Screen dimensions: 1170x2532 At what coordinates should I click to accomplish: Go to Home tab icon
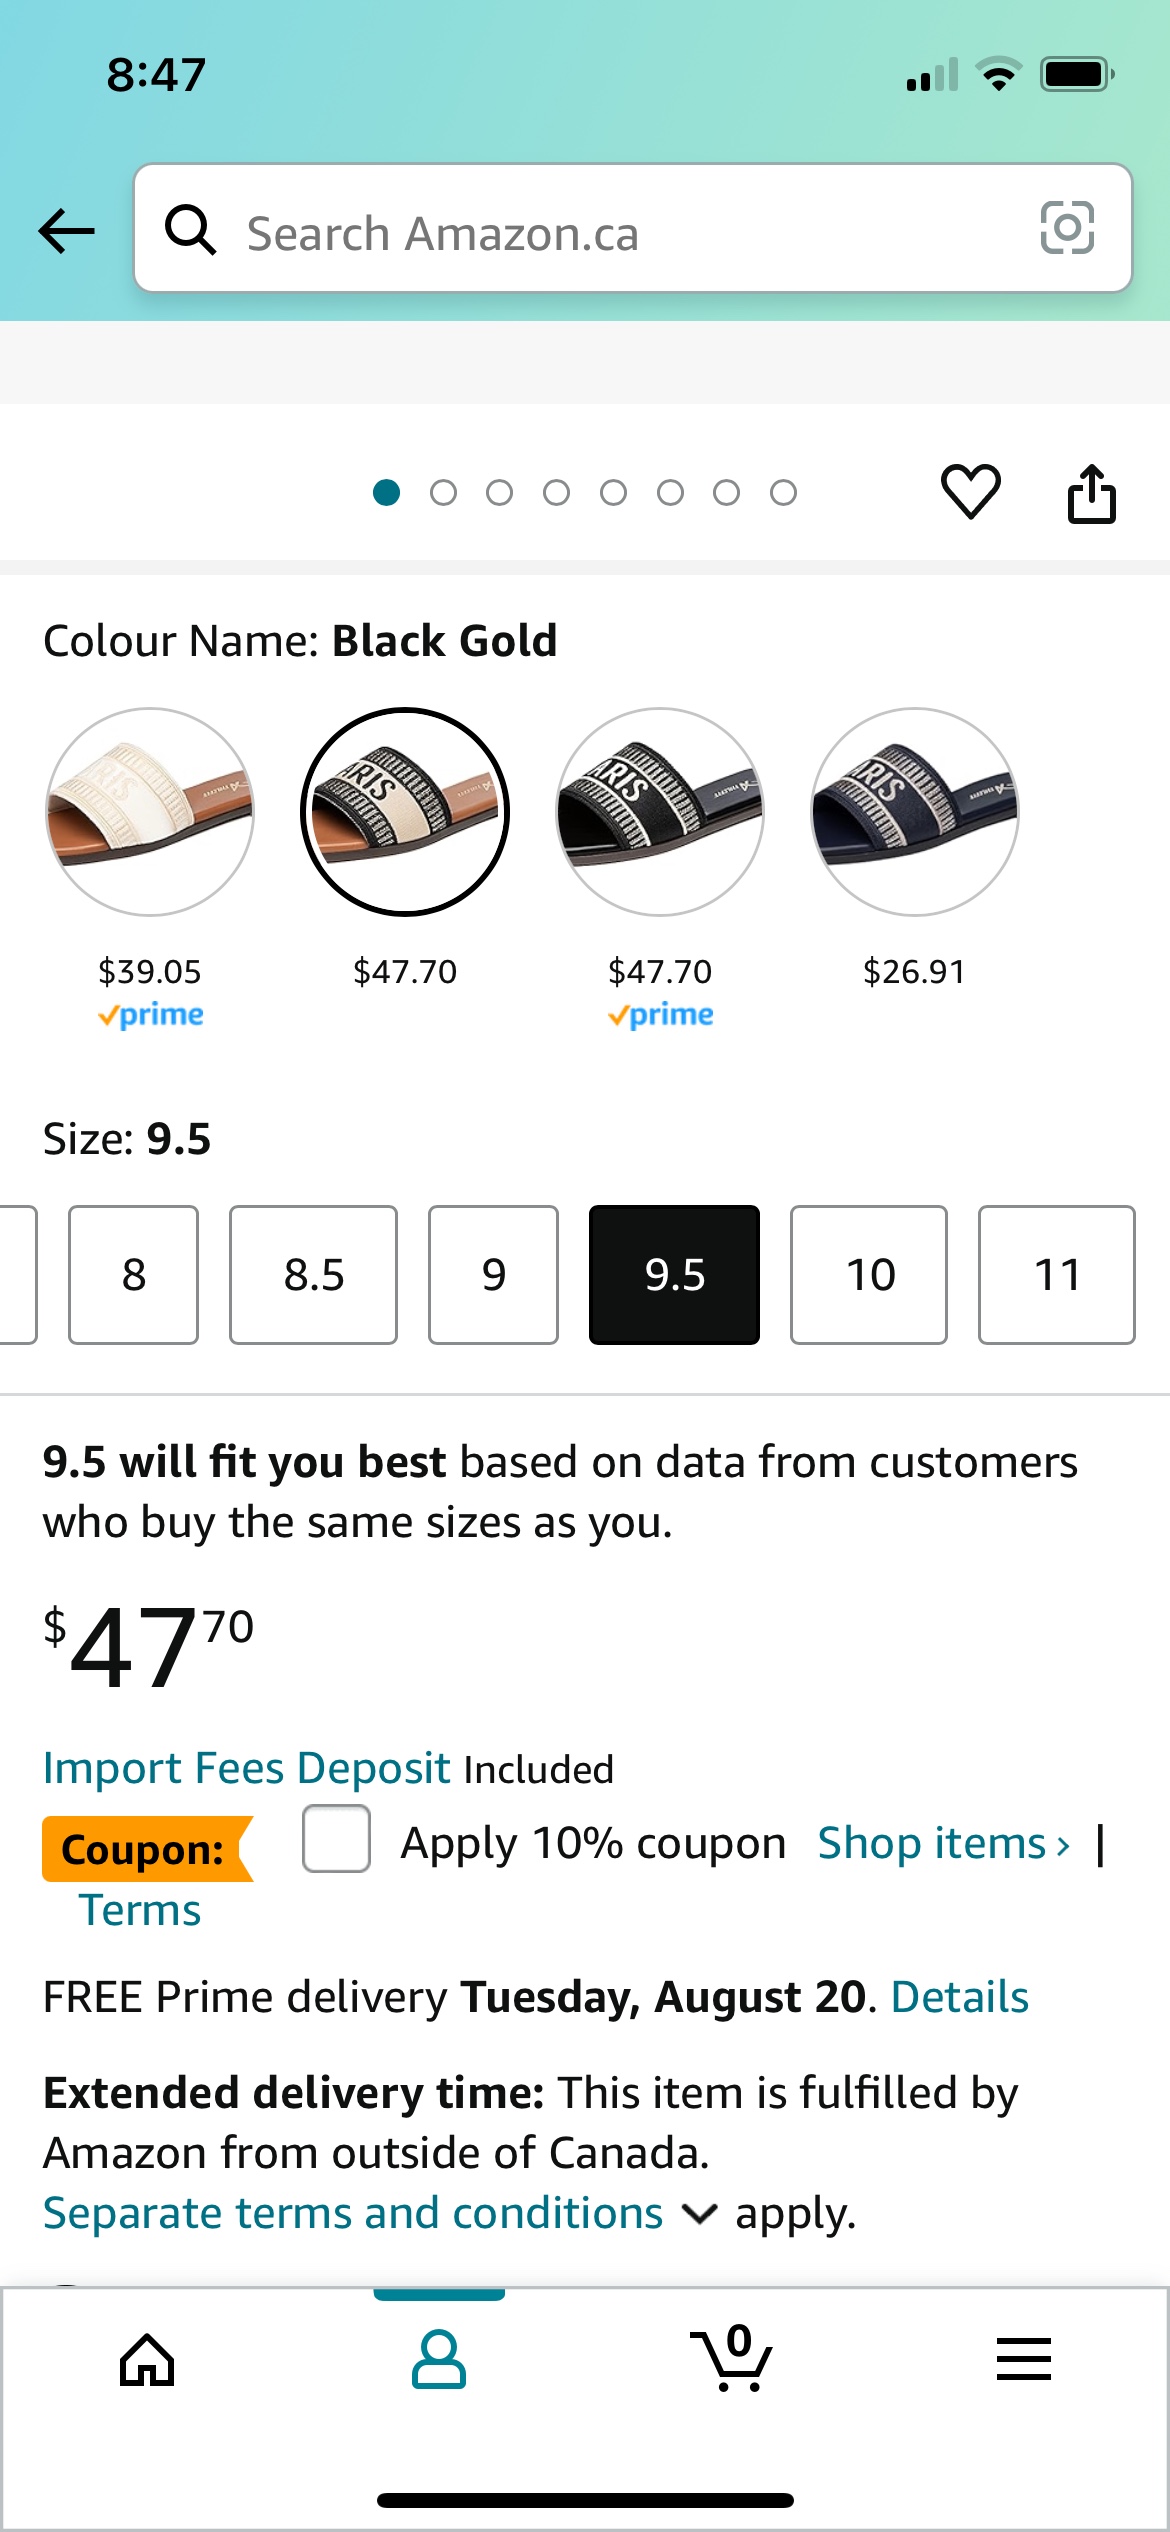[x=147, y=2360]
